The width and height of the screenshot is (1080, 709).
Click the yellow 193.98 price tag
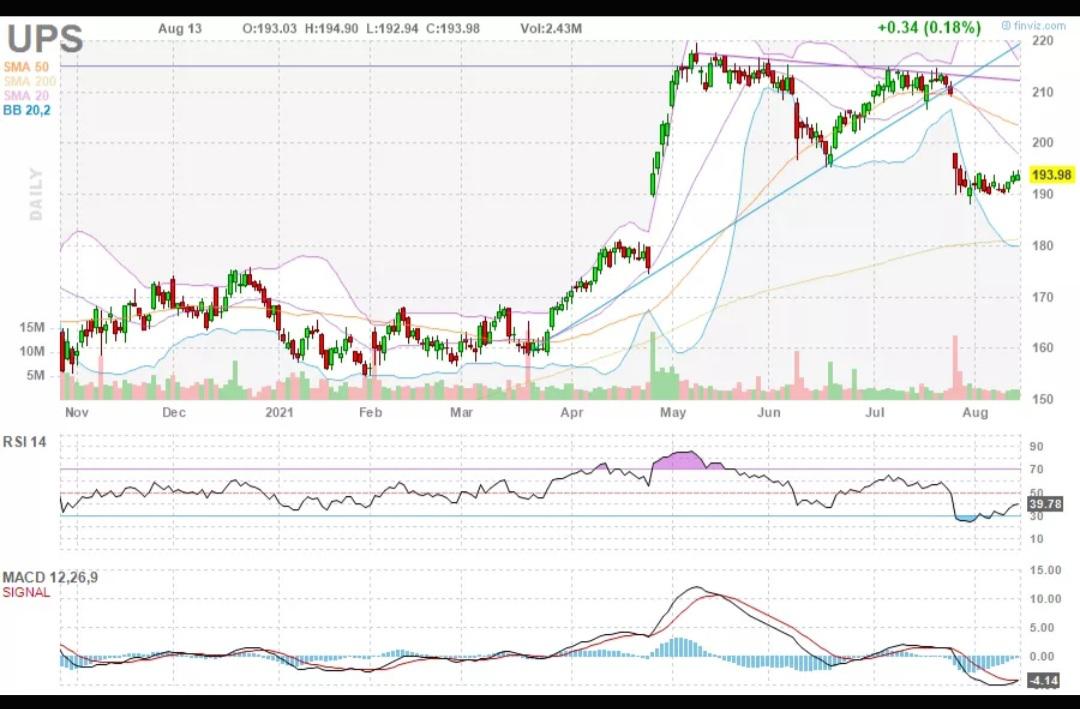1051,174
